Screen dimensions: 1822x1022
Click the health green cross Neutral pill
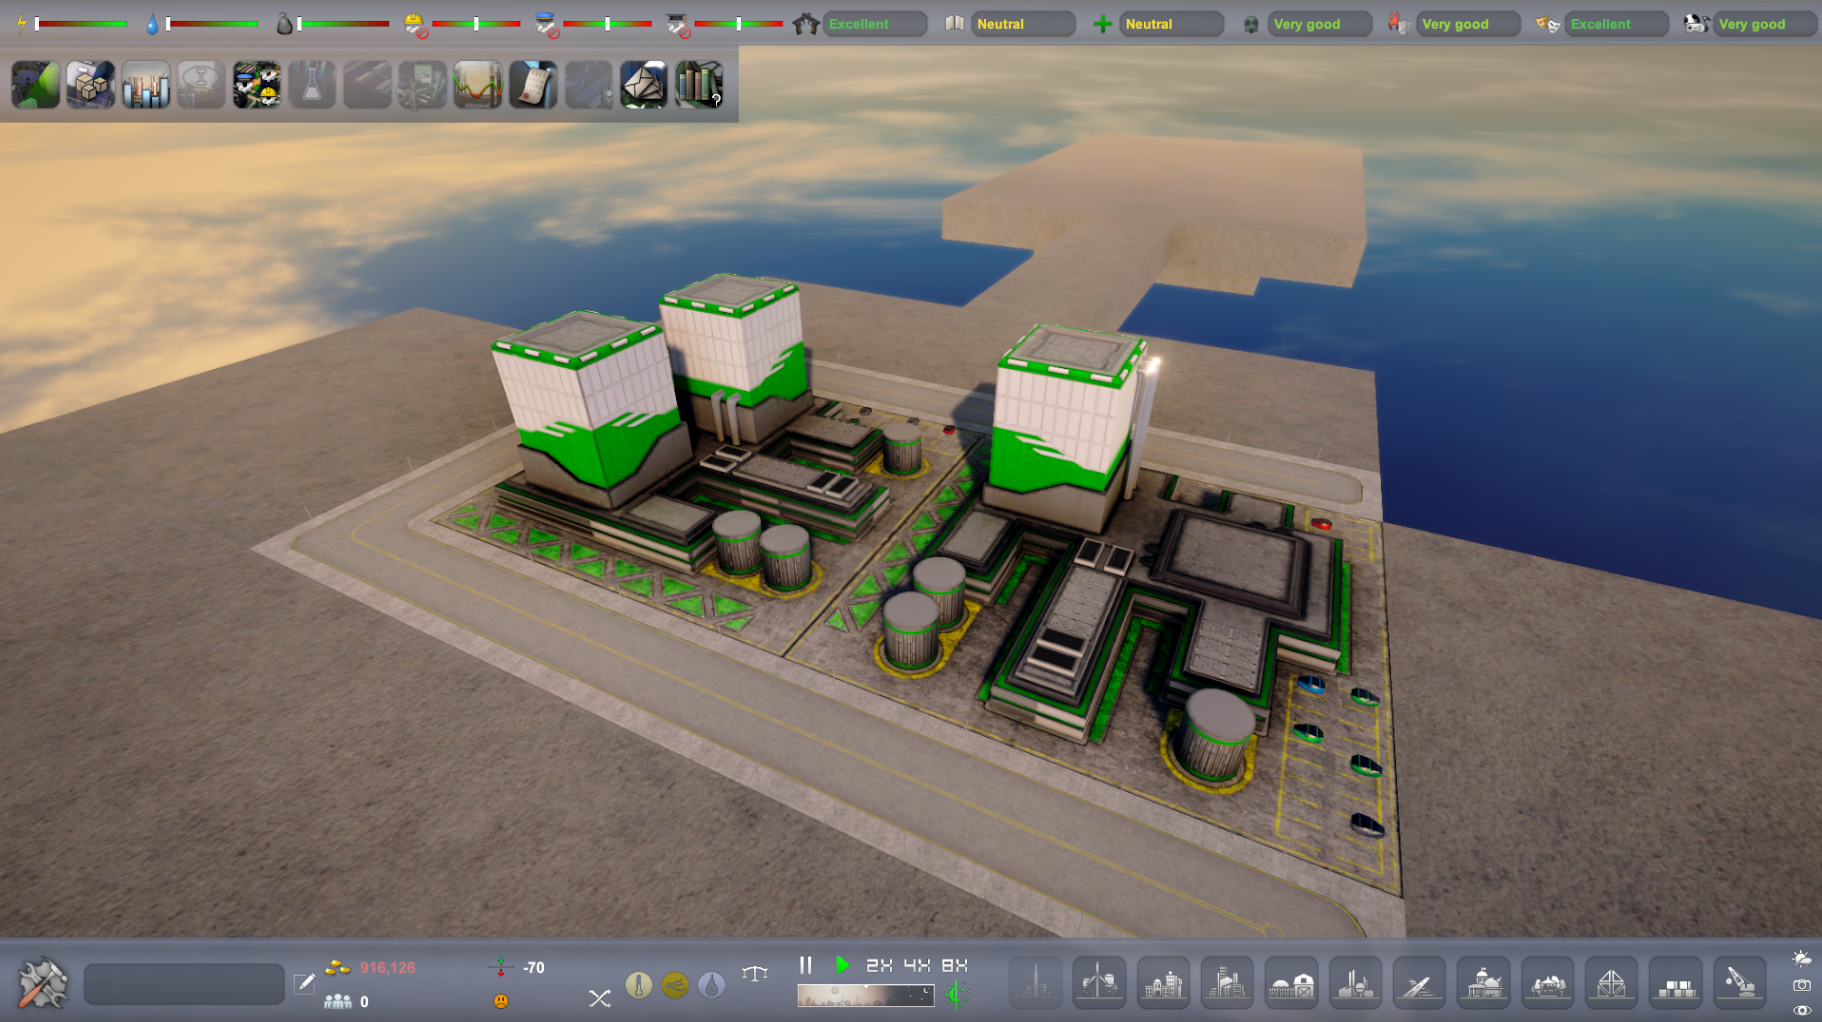click(1171, 24)
